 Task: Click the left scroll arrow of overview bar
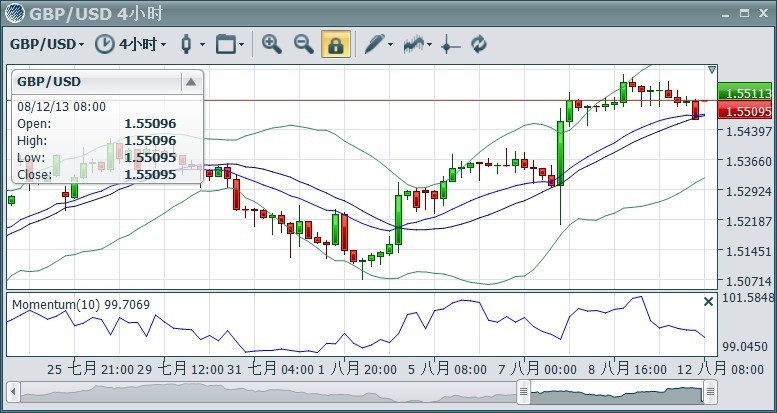tap(13, 392)
